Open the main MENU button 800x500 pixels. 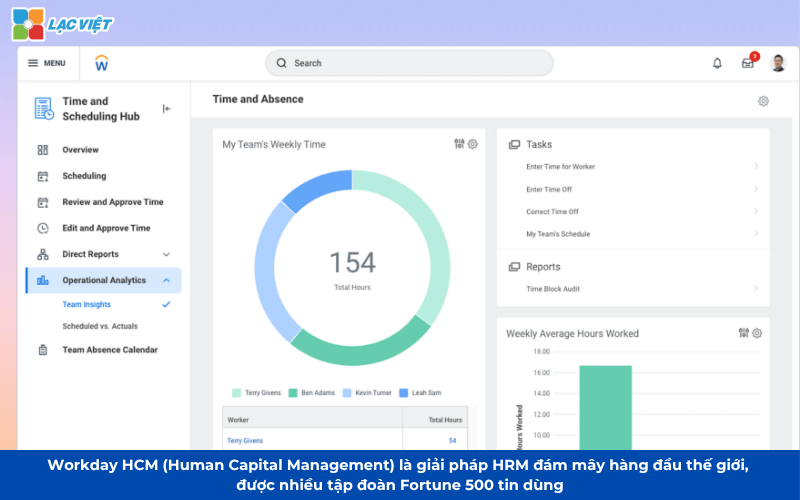[x=46, y=63]
